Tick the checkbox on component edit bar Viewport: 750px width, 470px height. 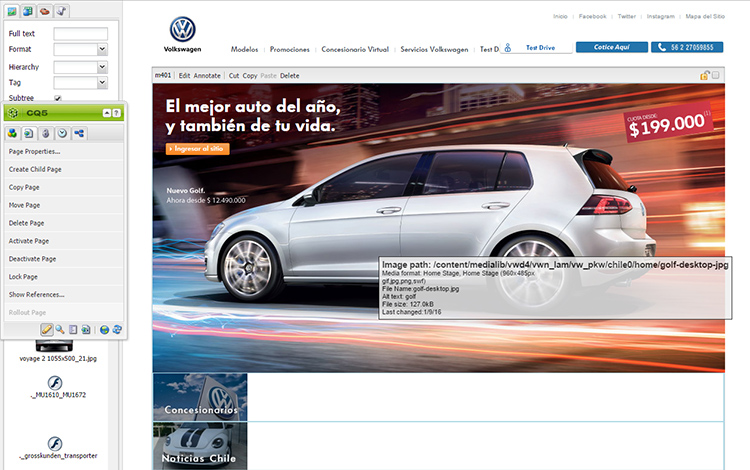point(717,75)
